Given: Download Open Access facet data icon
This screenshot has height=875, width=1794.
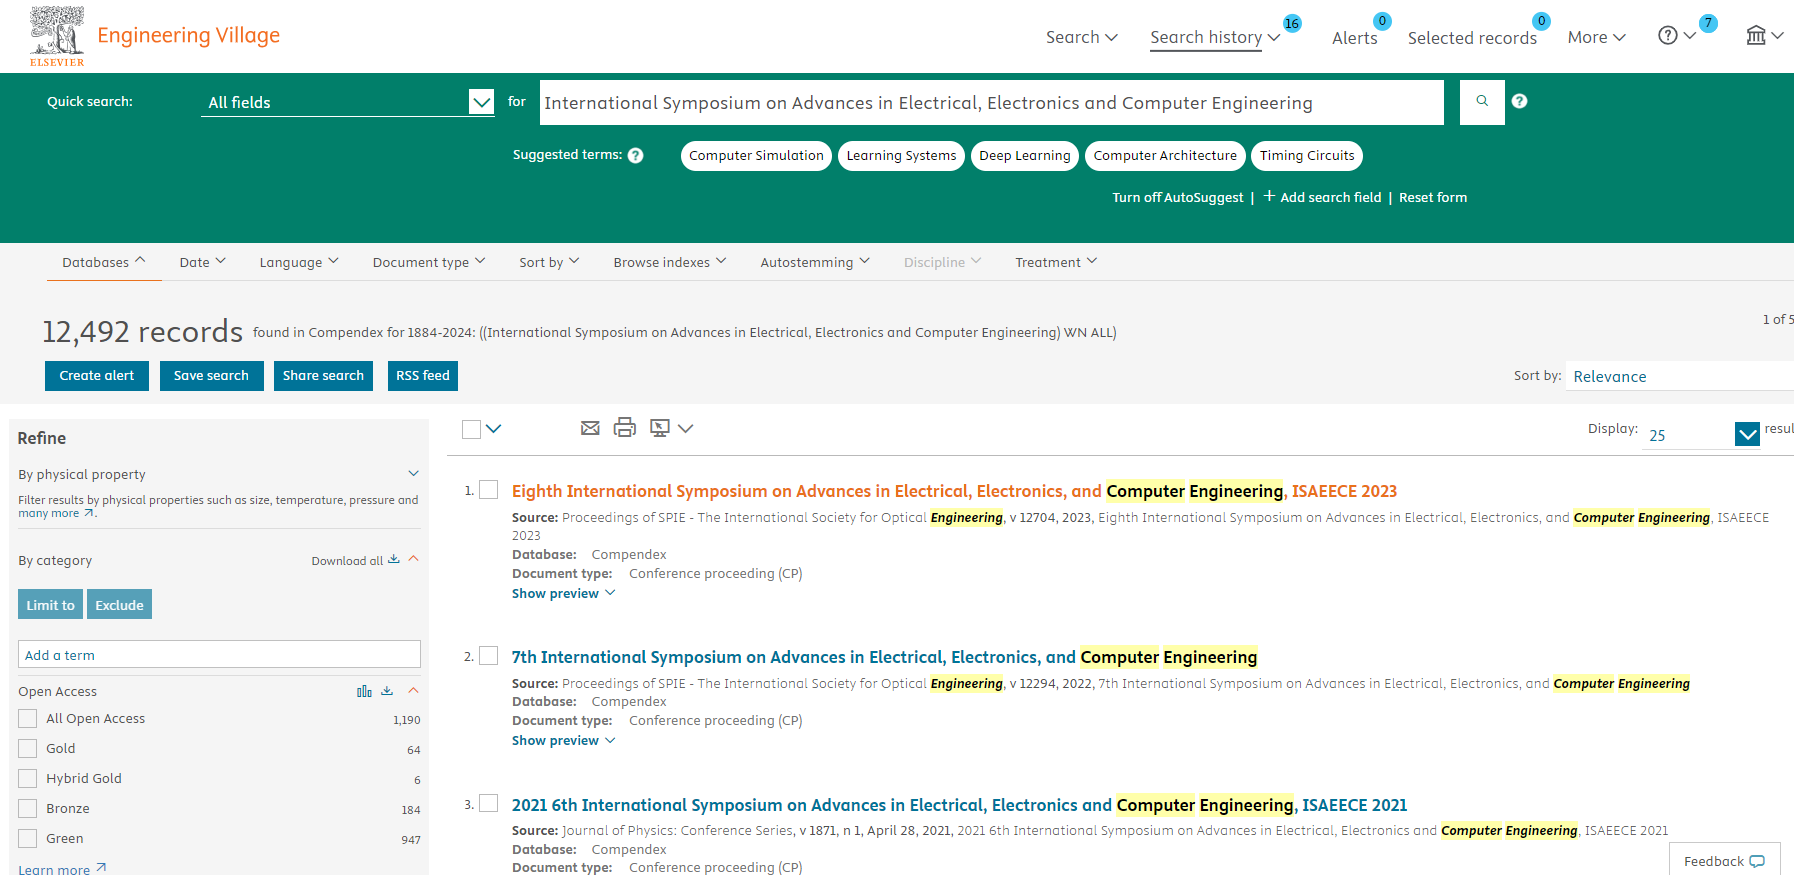Looking at the screenshot, I should [x=387, y=691].
